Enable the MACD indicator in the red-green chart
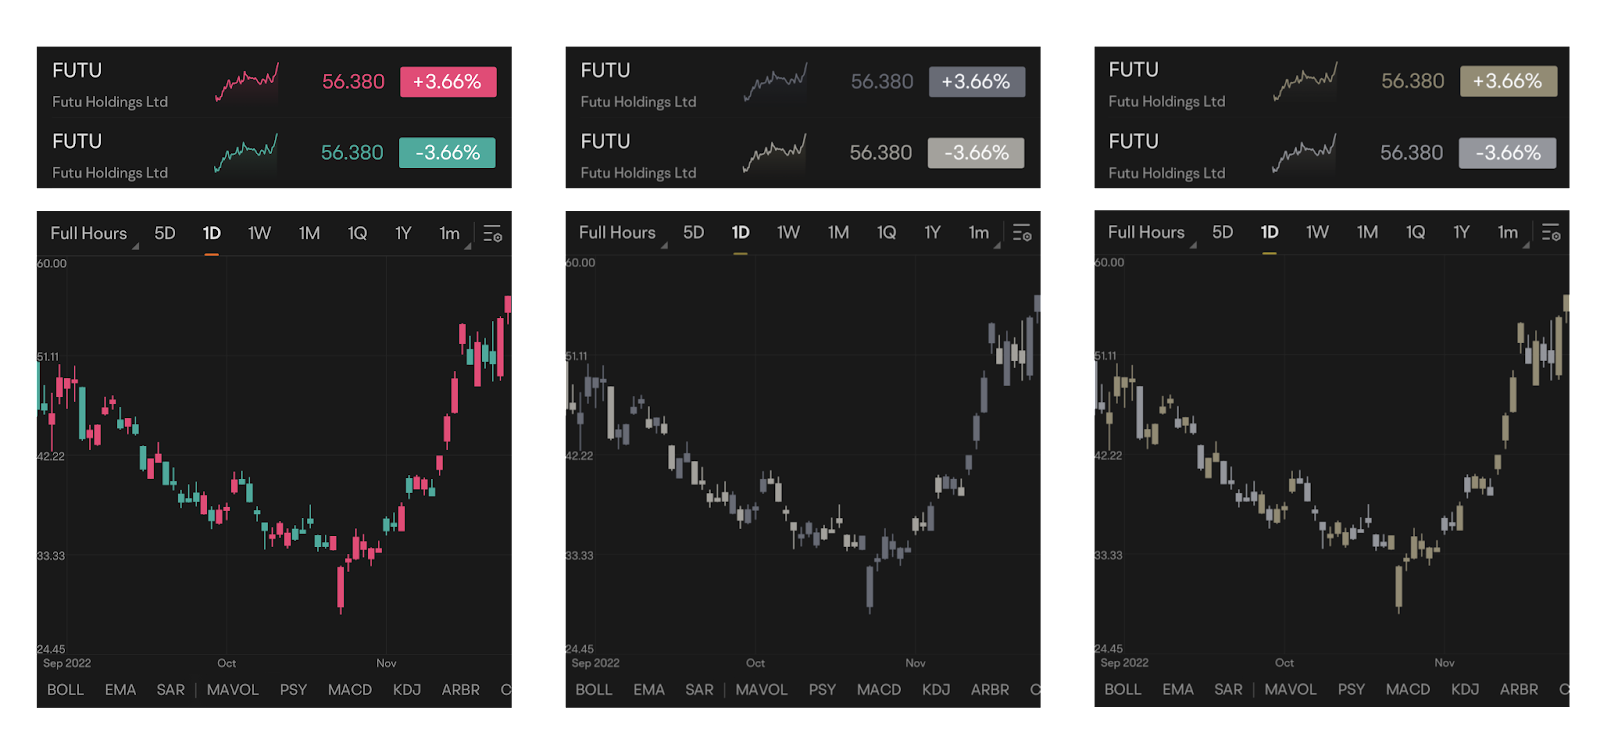 coord(350,690)
